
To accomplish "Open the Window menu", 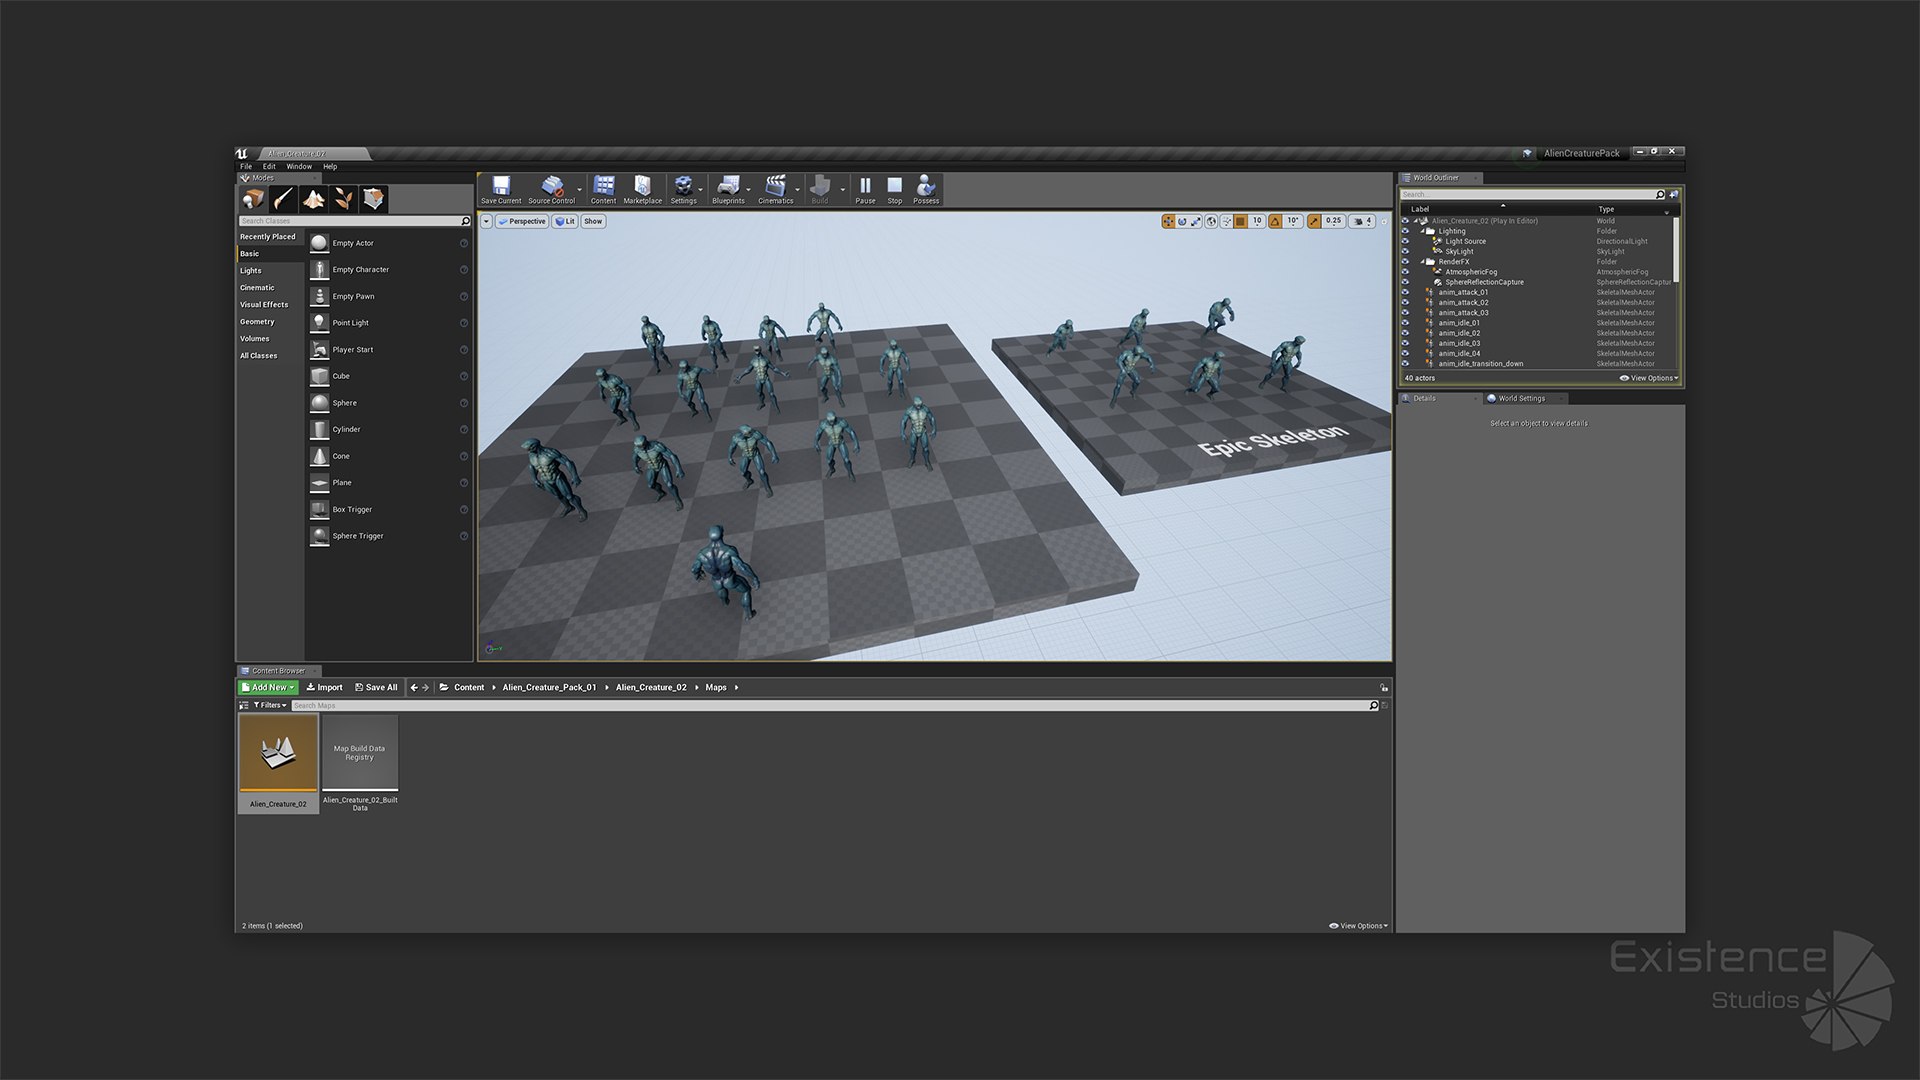I will click(299, 167).
